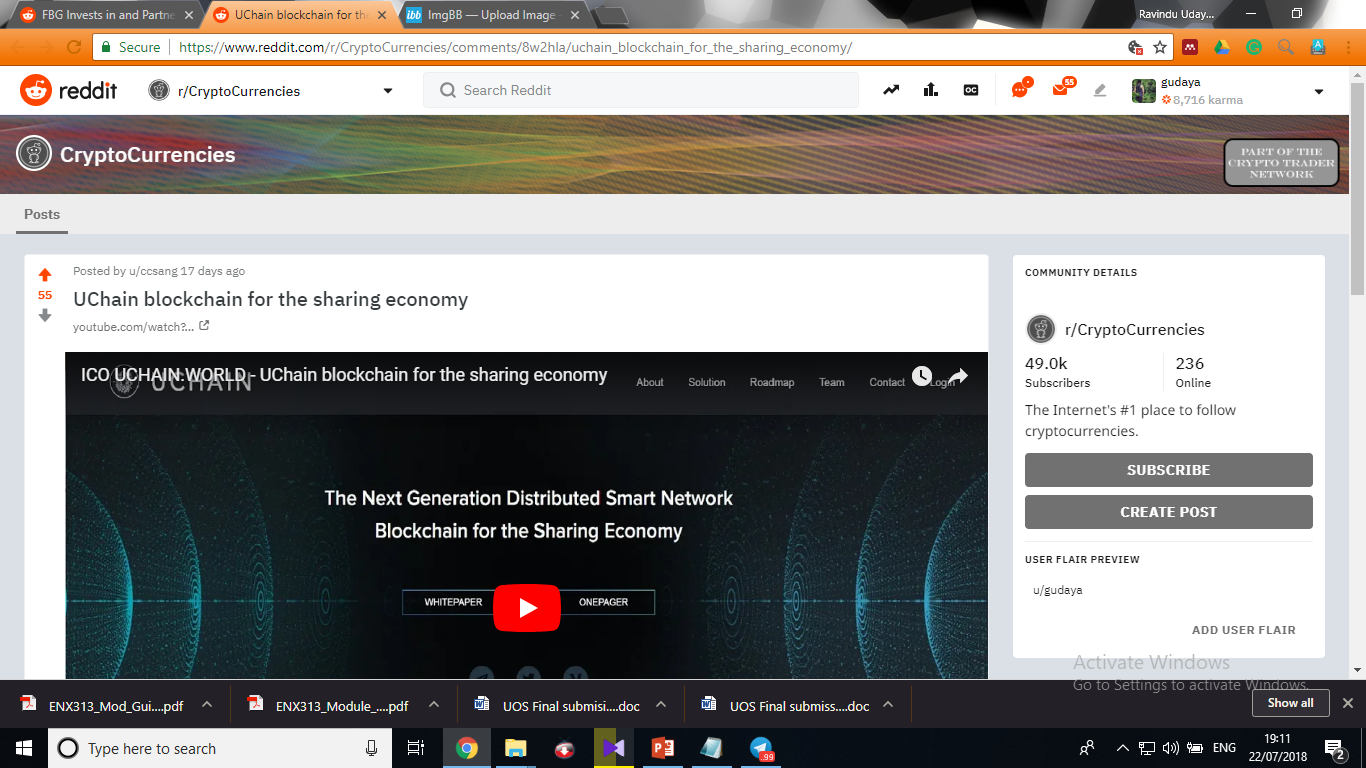
Task: Open Google Chrome from the taskbar
Action: (x=466, y=748)
